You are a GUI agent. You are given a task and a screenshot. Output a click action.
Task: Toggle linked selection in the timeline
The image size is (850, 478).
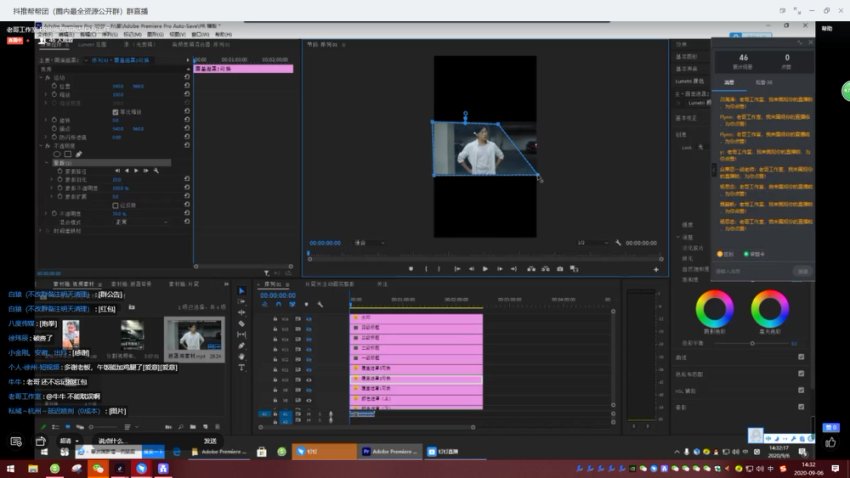coord(292,305)
